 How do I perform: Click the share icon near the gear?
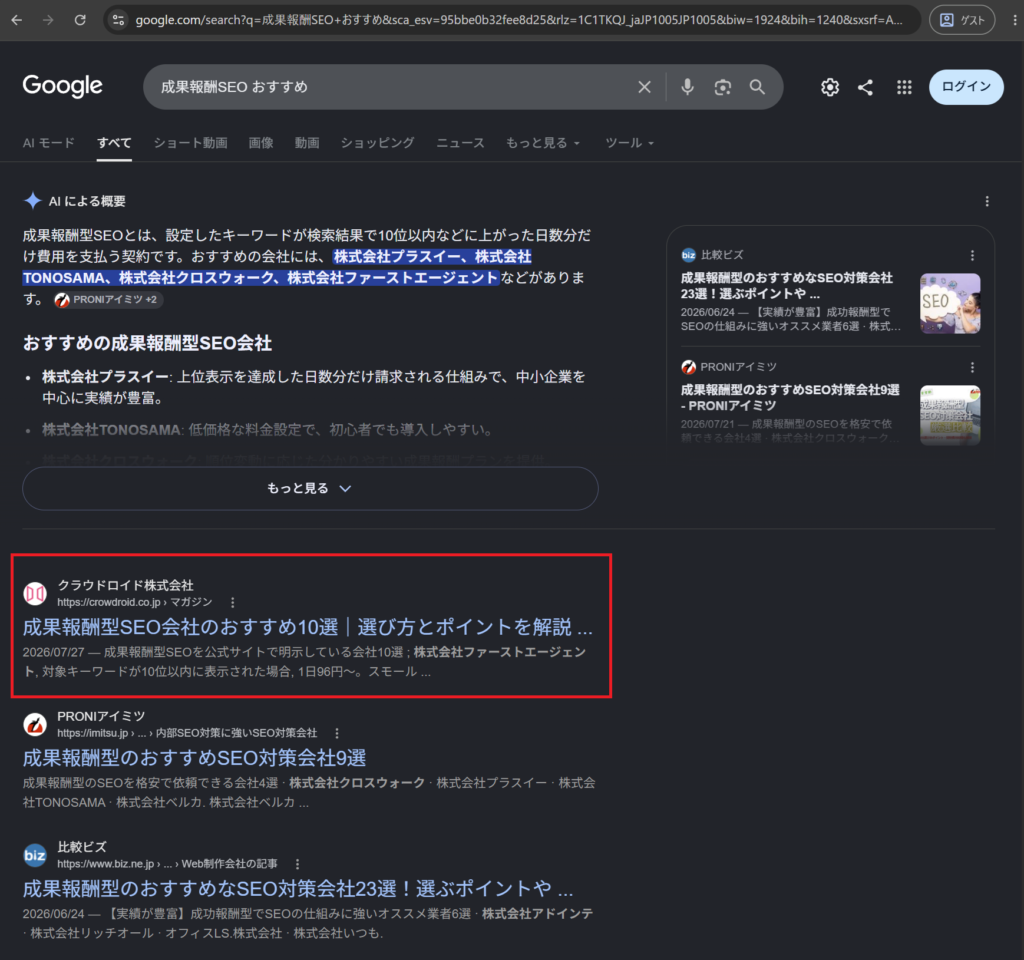[865, 87]
